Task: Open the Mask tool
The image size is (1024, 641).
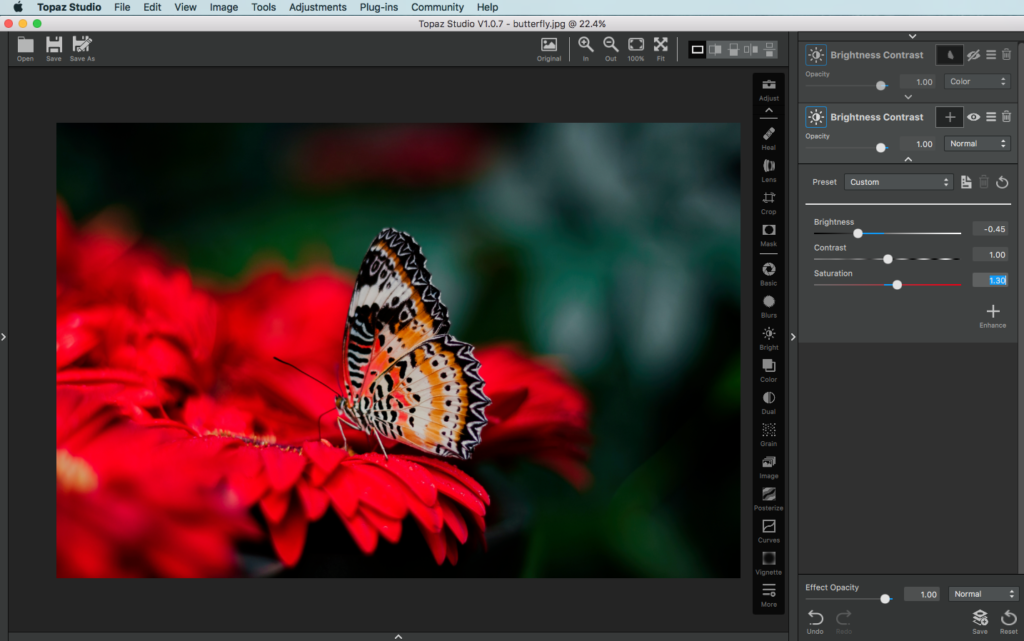Action: point(769,235)
